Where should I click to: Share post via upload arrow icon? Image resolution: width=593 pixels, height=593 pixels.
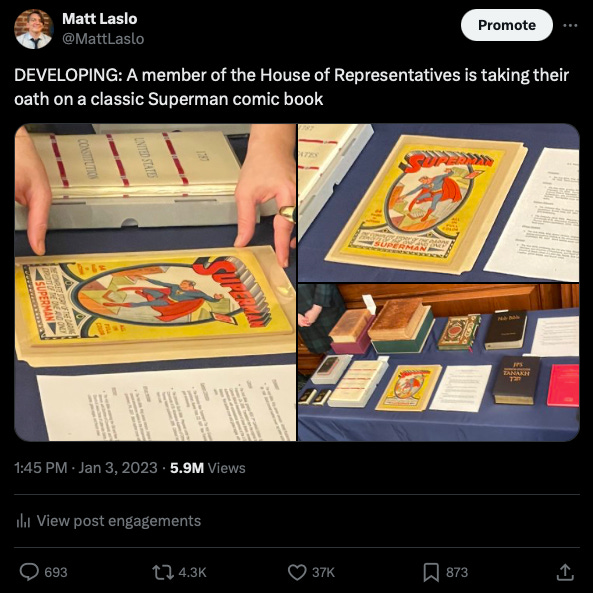pyautogui.click(x=564, y=572)
